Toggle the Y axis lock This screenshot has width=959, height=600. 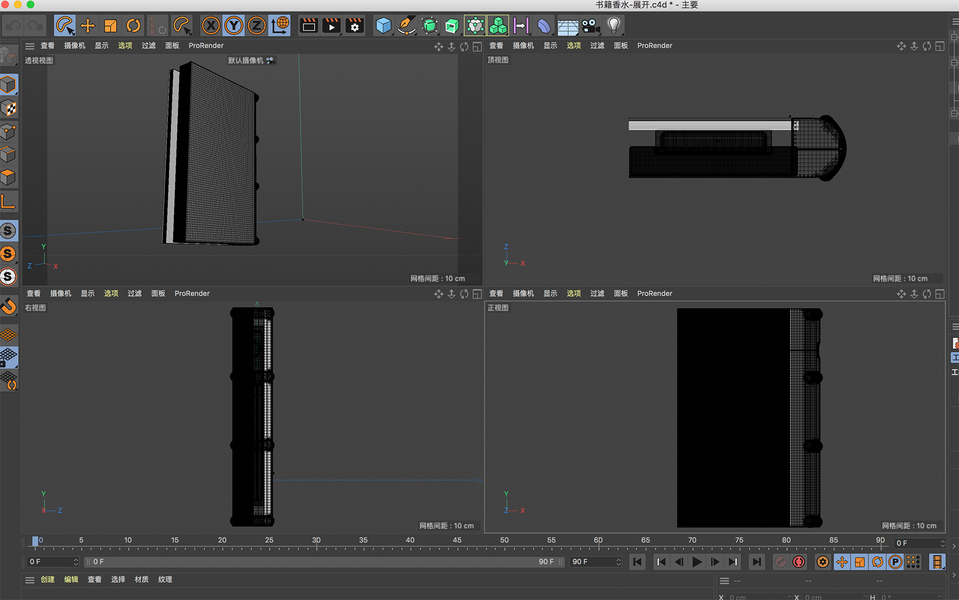[x=234, y=26]
